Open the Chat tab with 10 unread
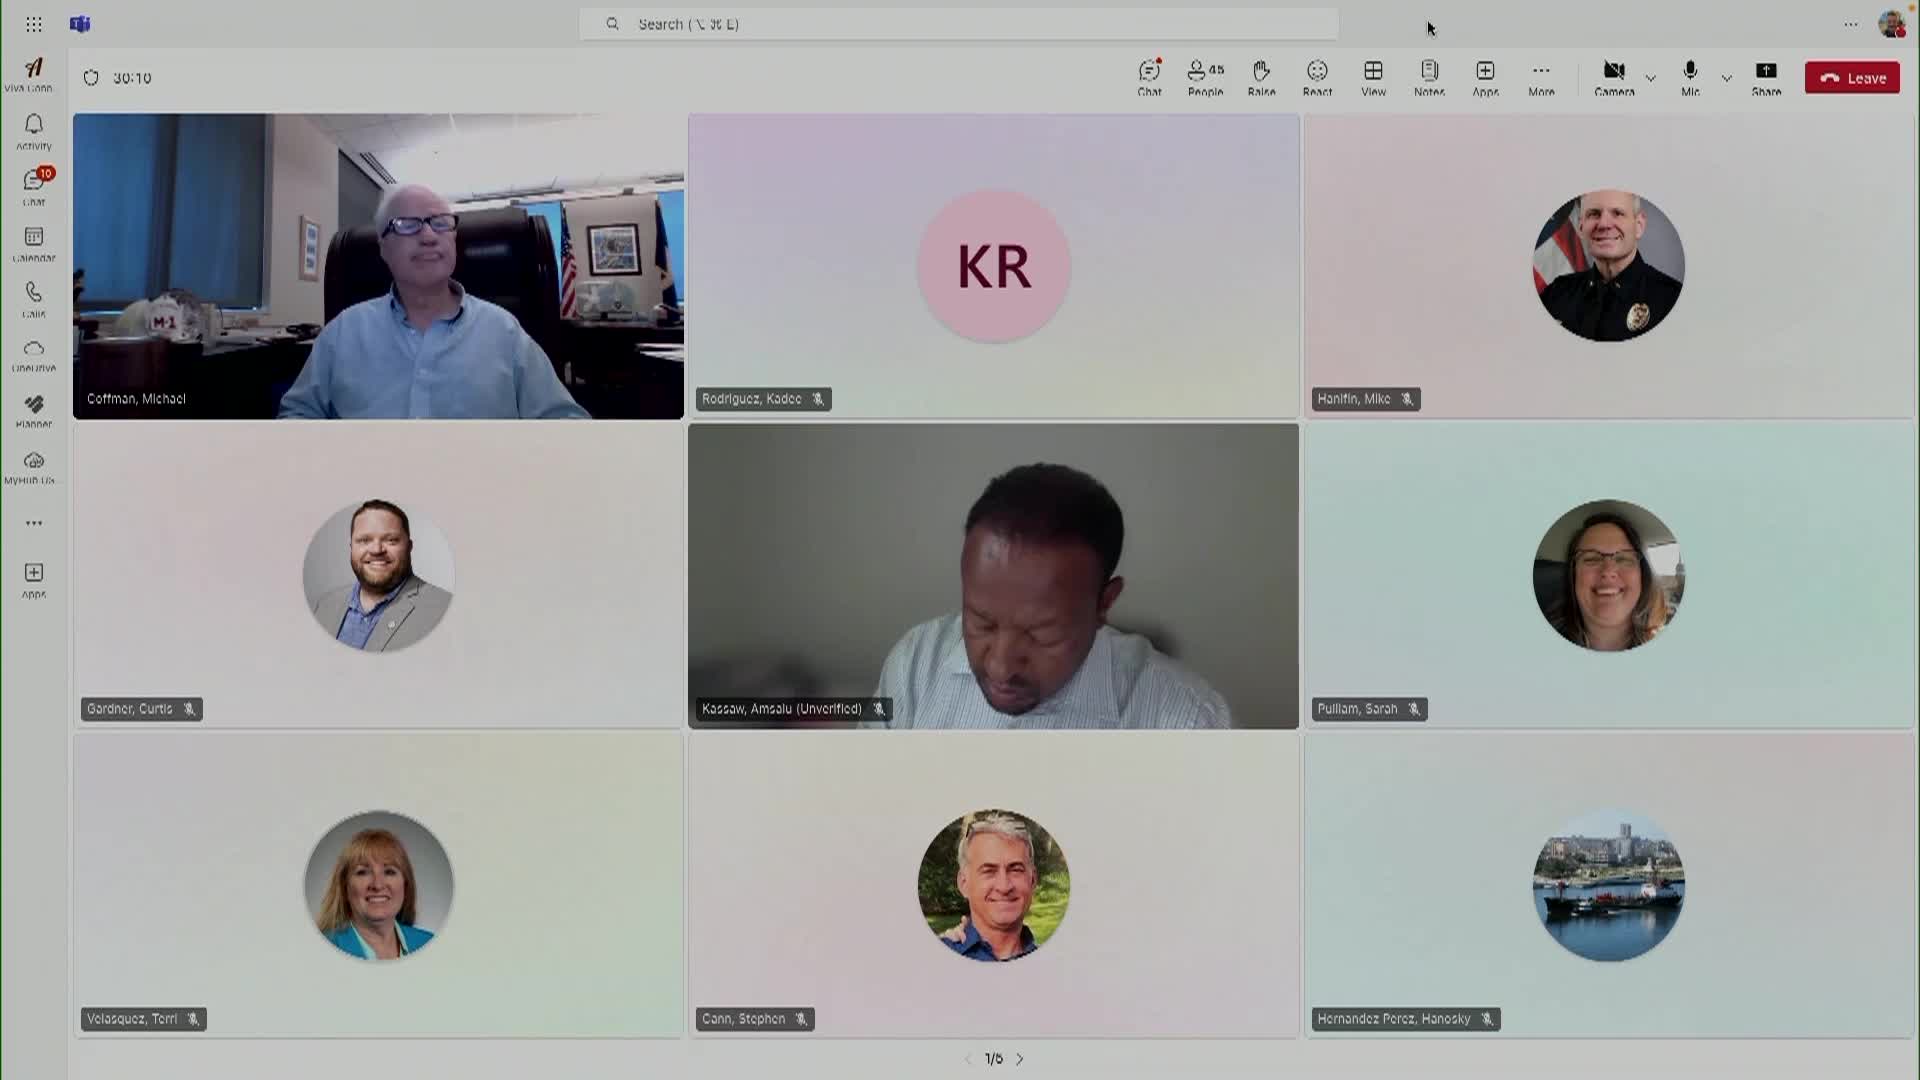Viewport: 1920px width, 1080px height. 34,186
